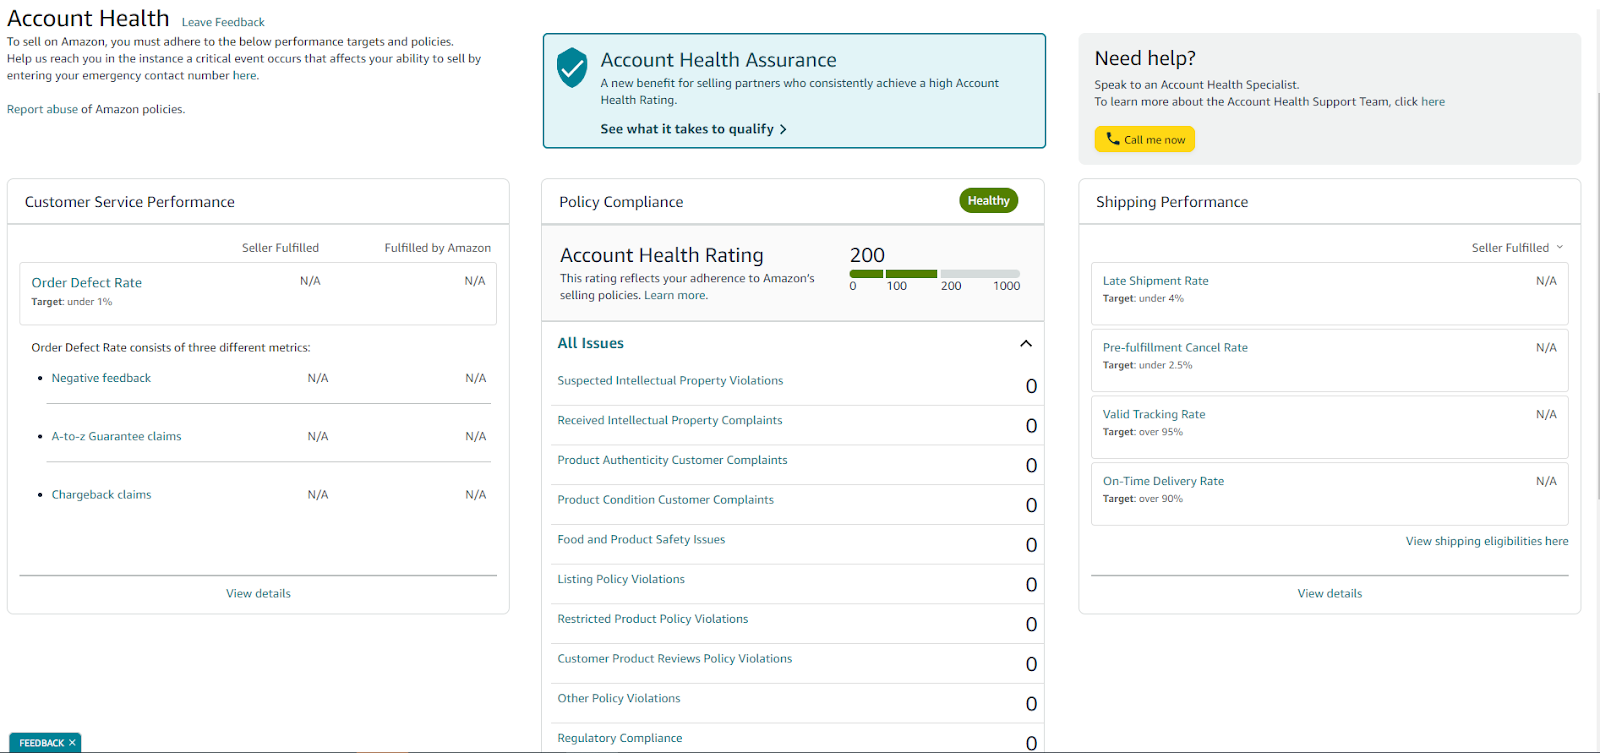
Task: Open Product Authenticity Customer Complaints
Action: (x=672, y=461)
